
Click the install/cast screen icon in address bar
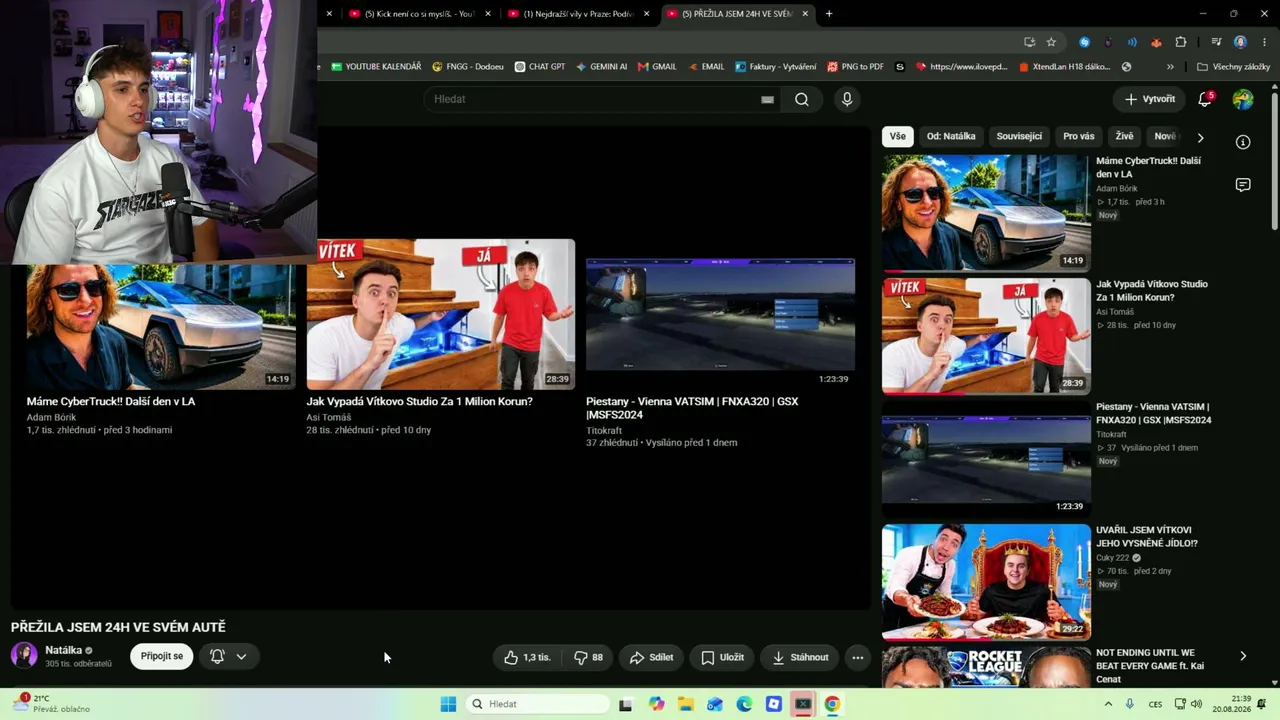(x=1029, y=42)
